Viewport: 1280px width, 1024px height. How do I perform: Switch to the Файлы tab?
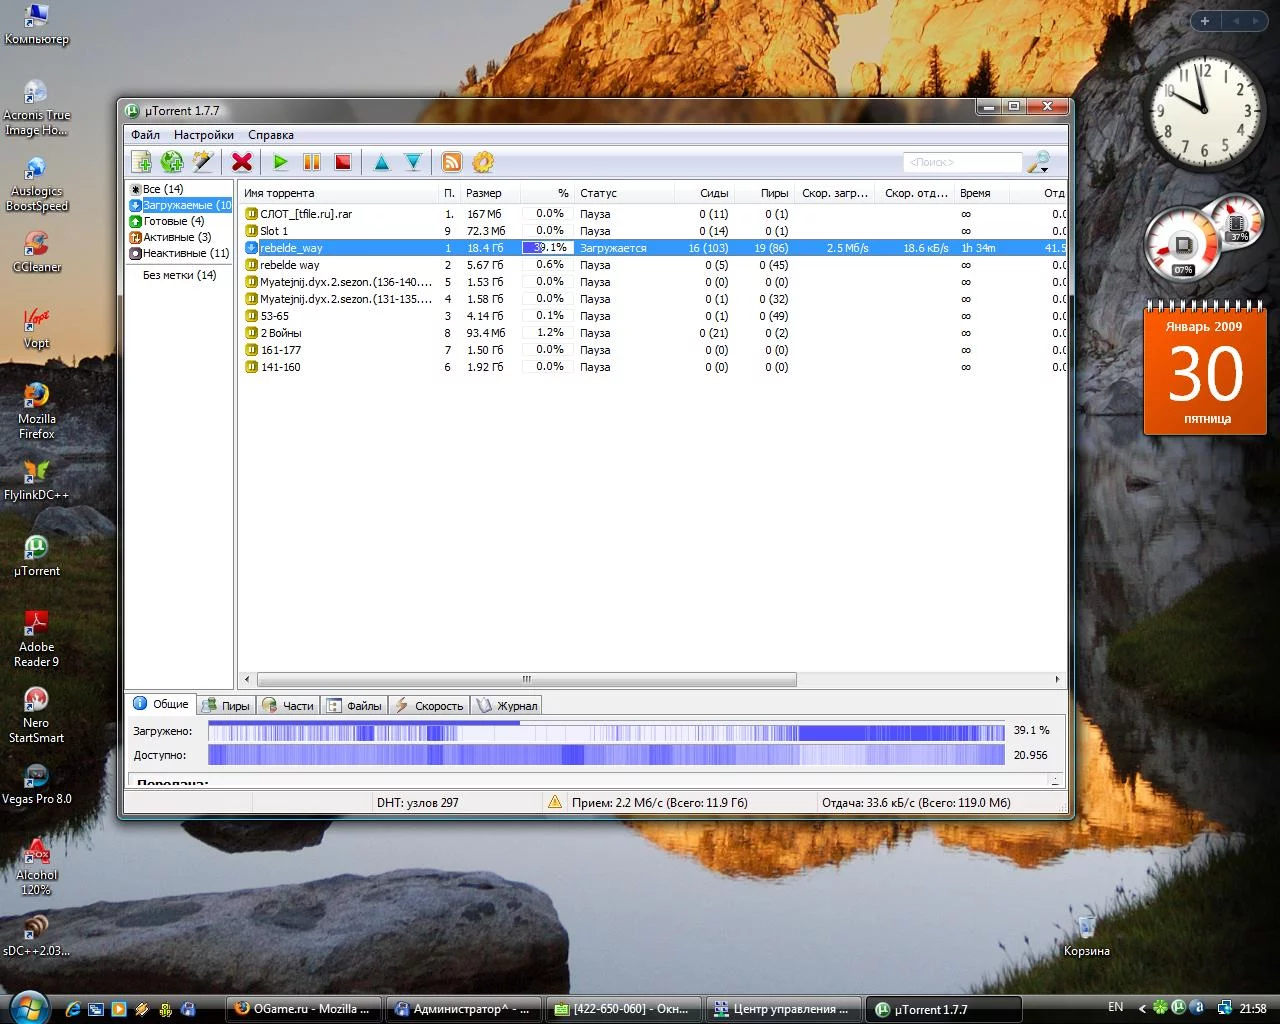(x=355, y=706)
